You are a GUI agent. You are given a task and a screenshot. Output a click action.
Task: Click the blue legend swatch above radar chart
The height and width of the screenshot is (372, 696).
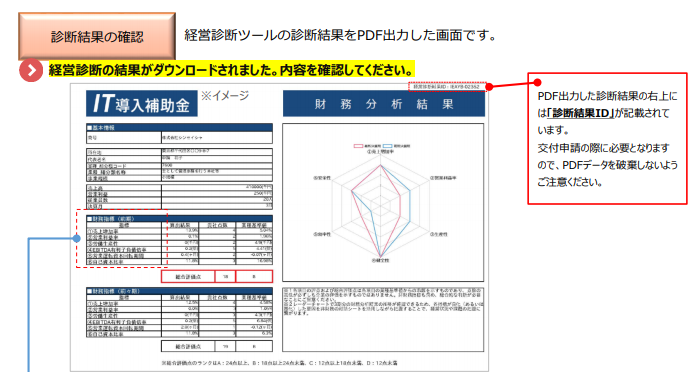[x=388, y=146]
